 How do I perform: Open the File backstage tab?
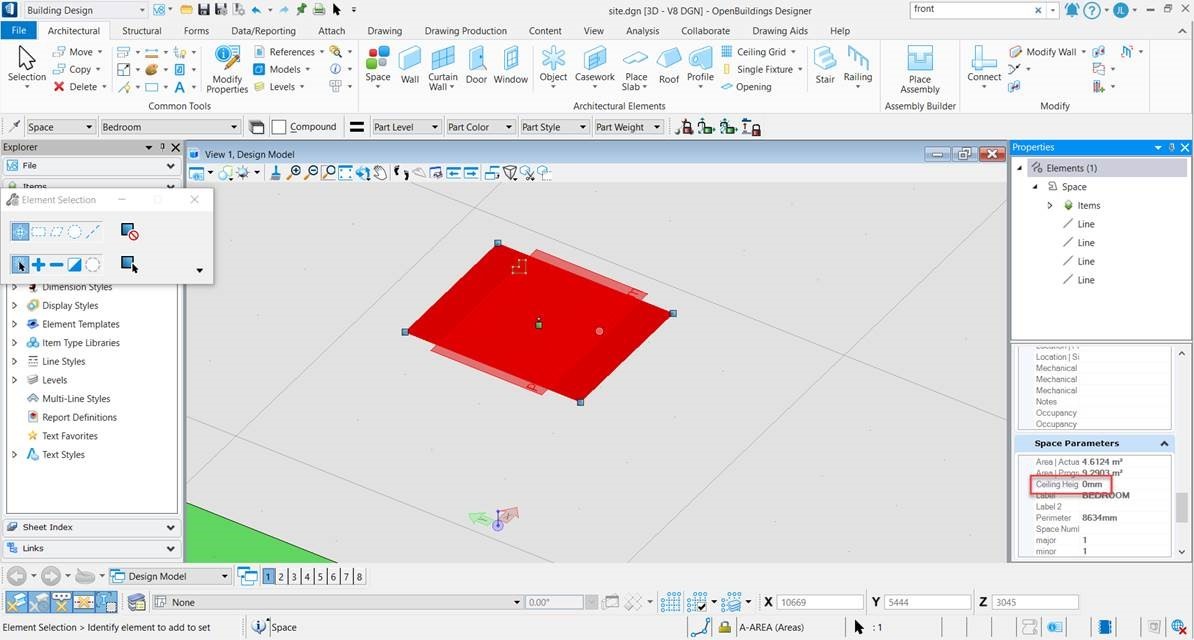point(19,30)
